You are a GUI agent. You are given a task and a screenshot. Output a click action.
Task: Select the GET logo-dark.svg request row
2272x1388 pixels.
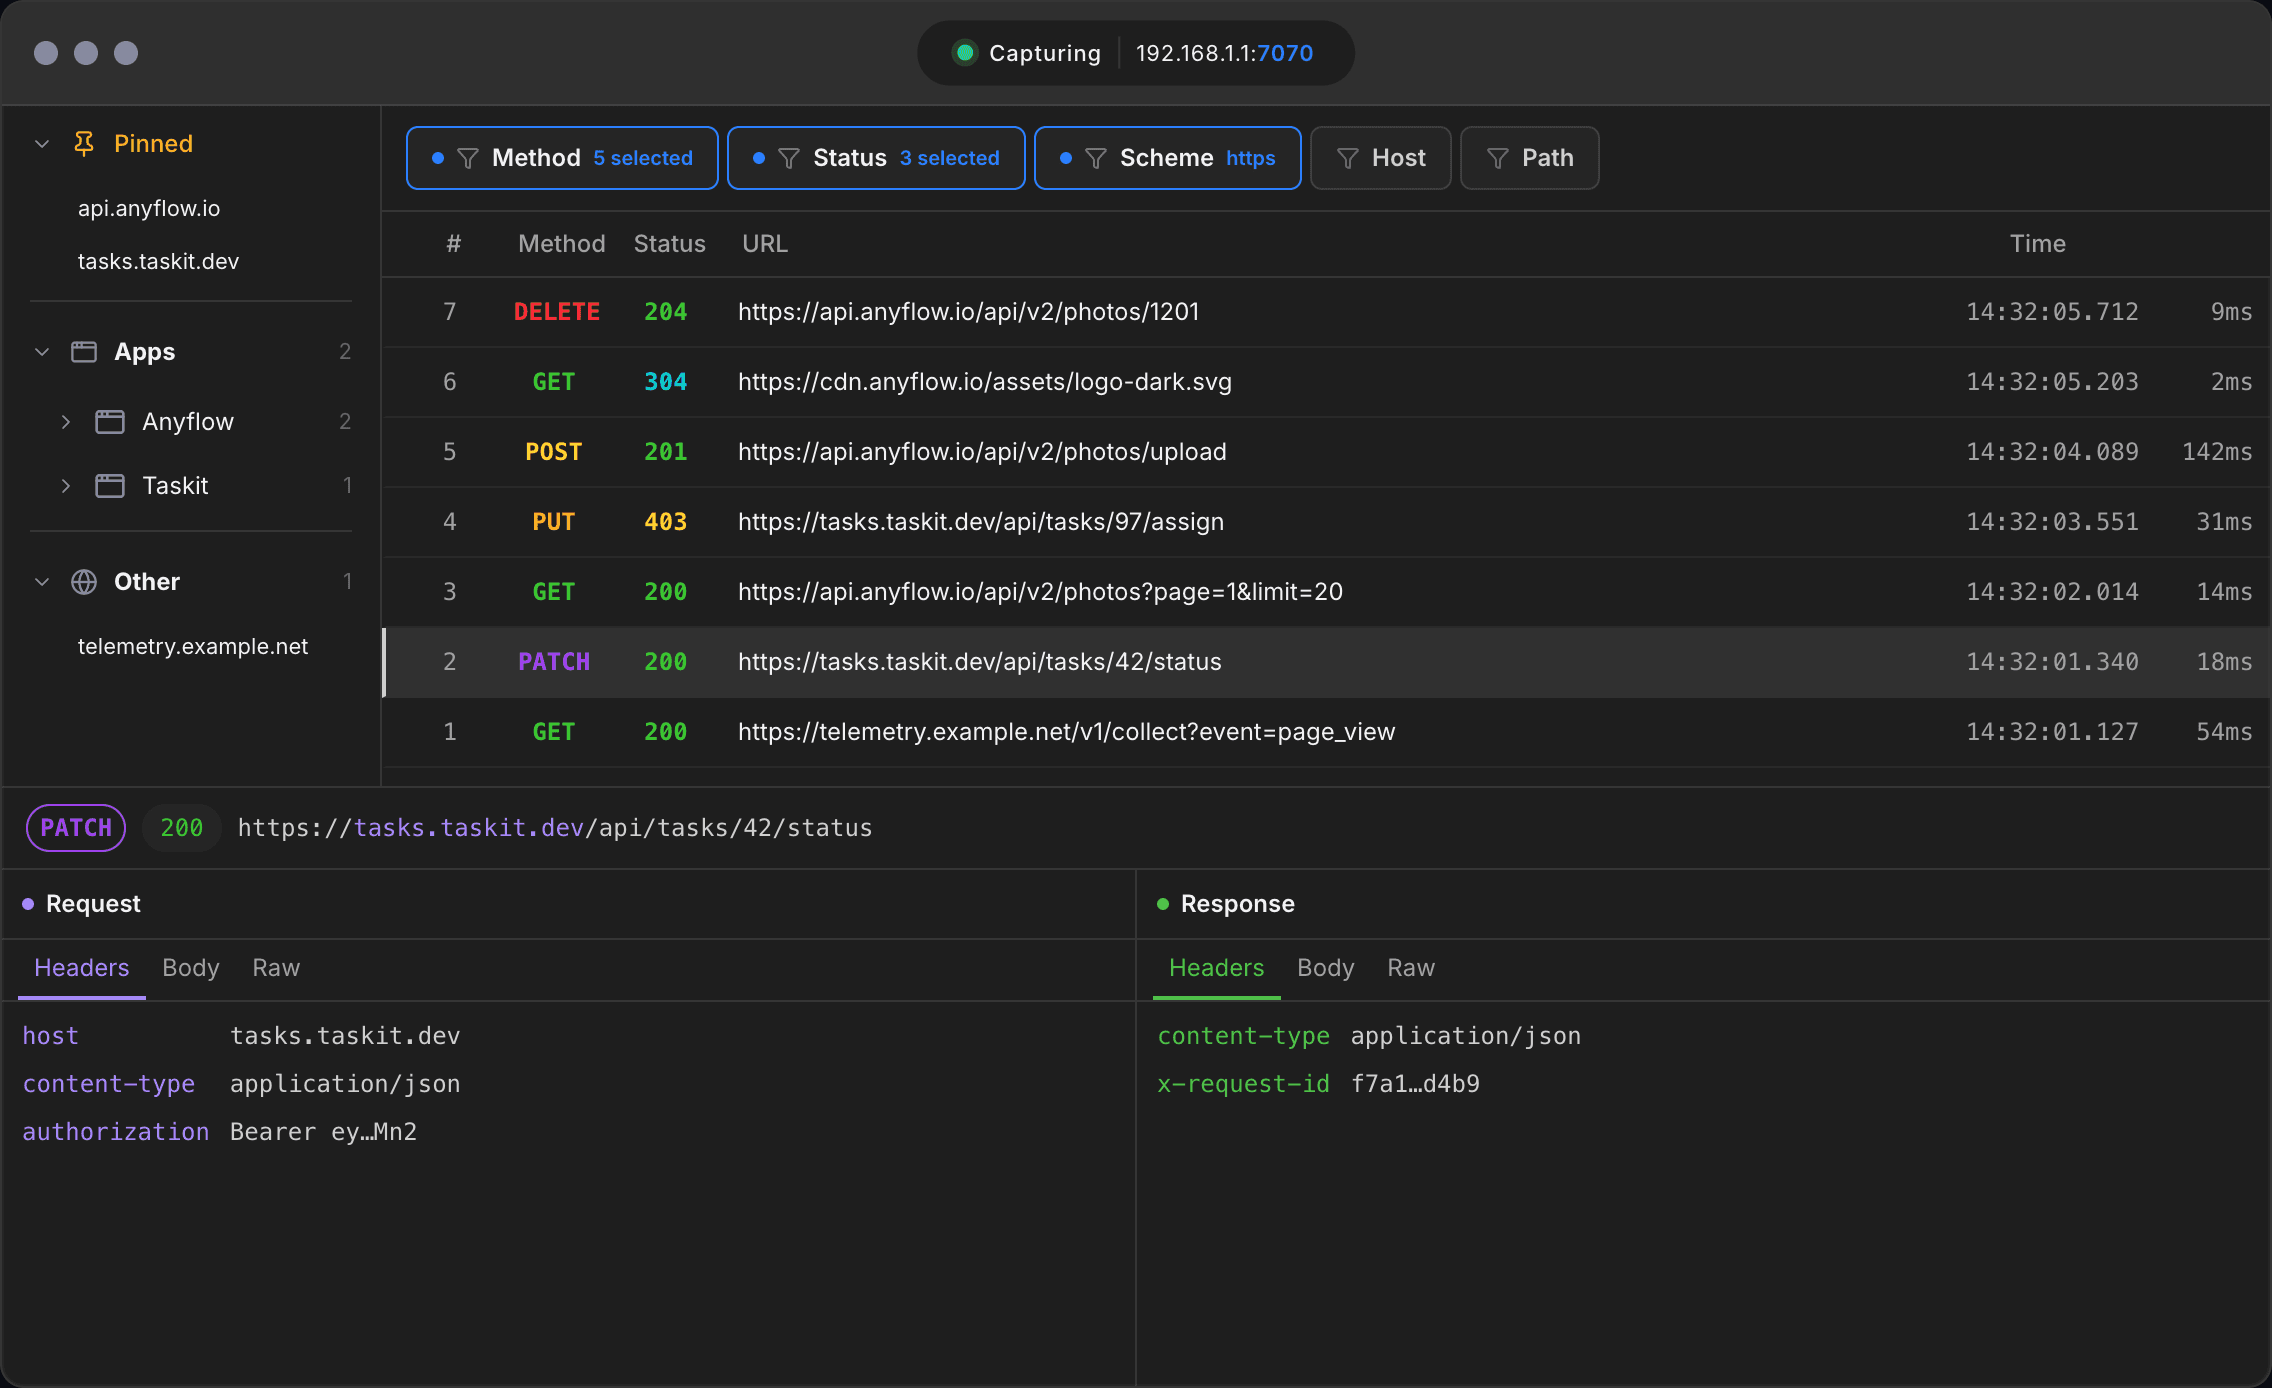(1326, 382)
